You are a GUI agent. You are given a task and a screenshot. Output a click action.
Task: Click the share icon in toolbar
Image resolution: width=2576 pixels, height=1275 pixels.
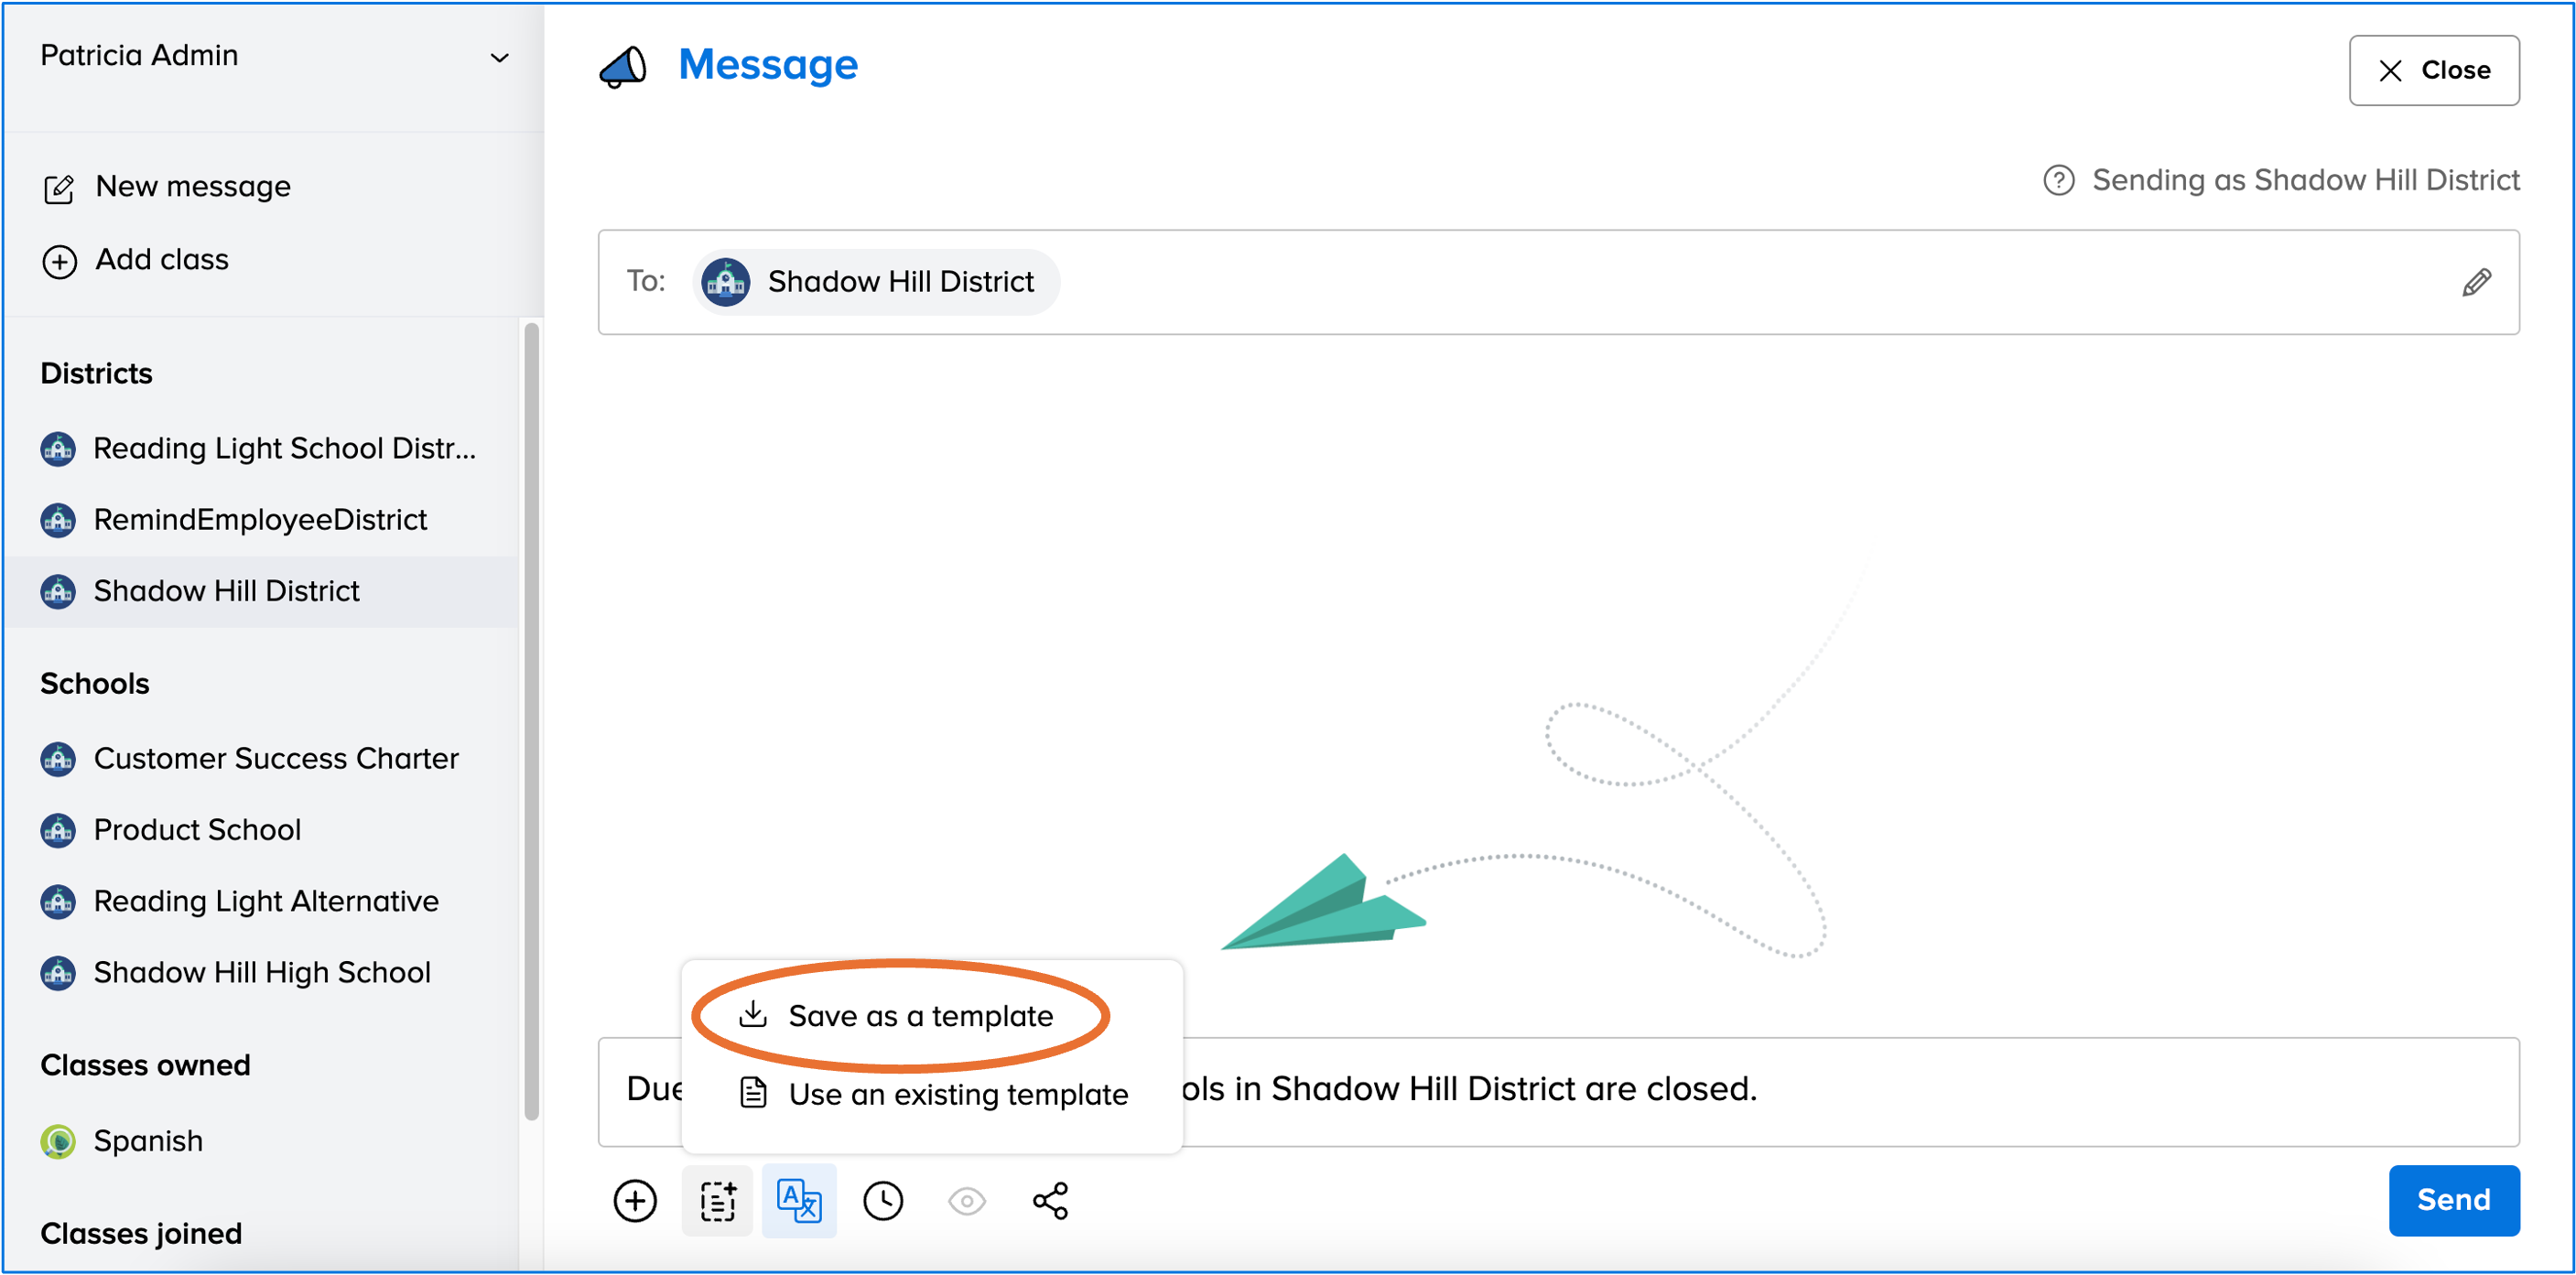[1050, 1200]
